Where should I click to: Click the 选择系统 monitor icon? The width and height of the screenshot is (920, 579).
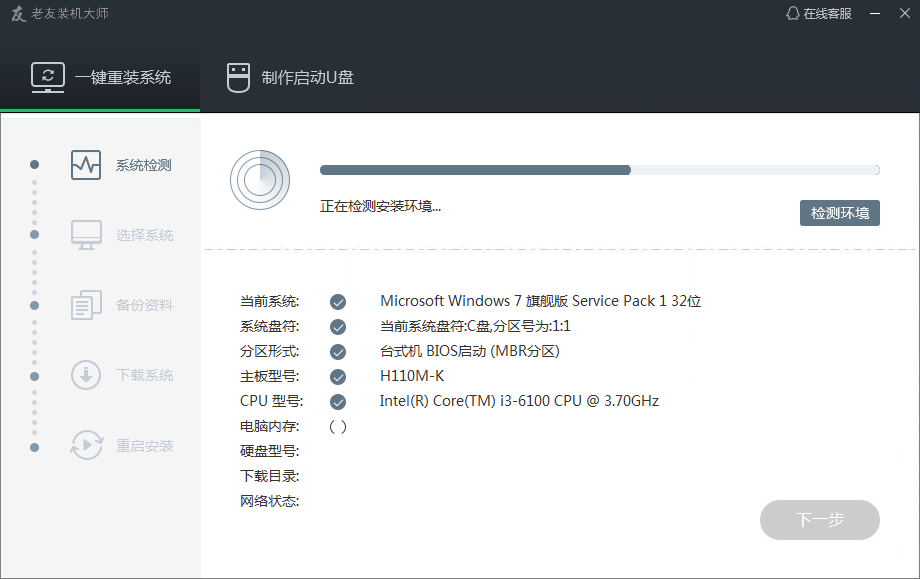tap(86, 235)
